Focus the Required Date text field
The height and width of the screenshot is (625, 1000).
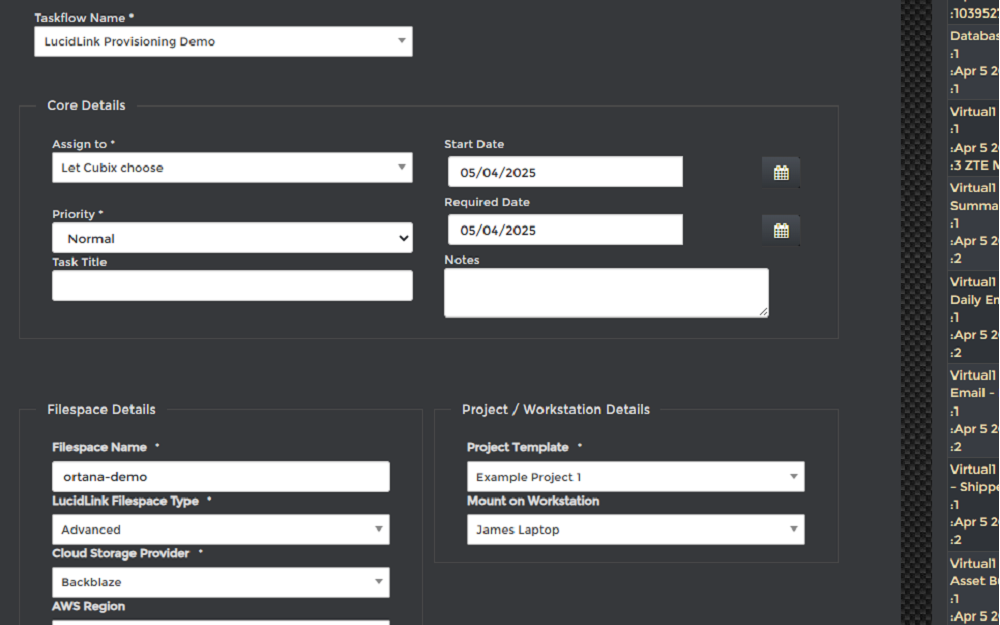click(x=565, y=230)
